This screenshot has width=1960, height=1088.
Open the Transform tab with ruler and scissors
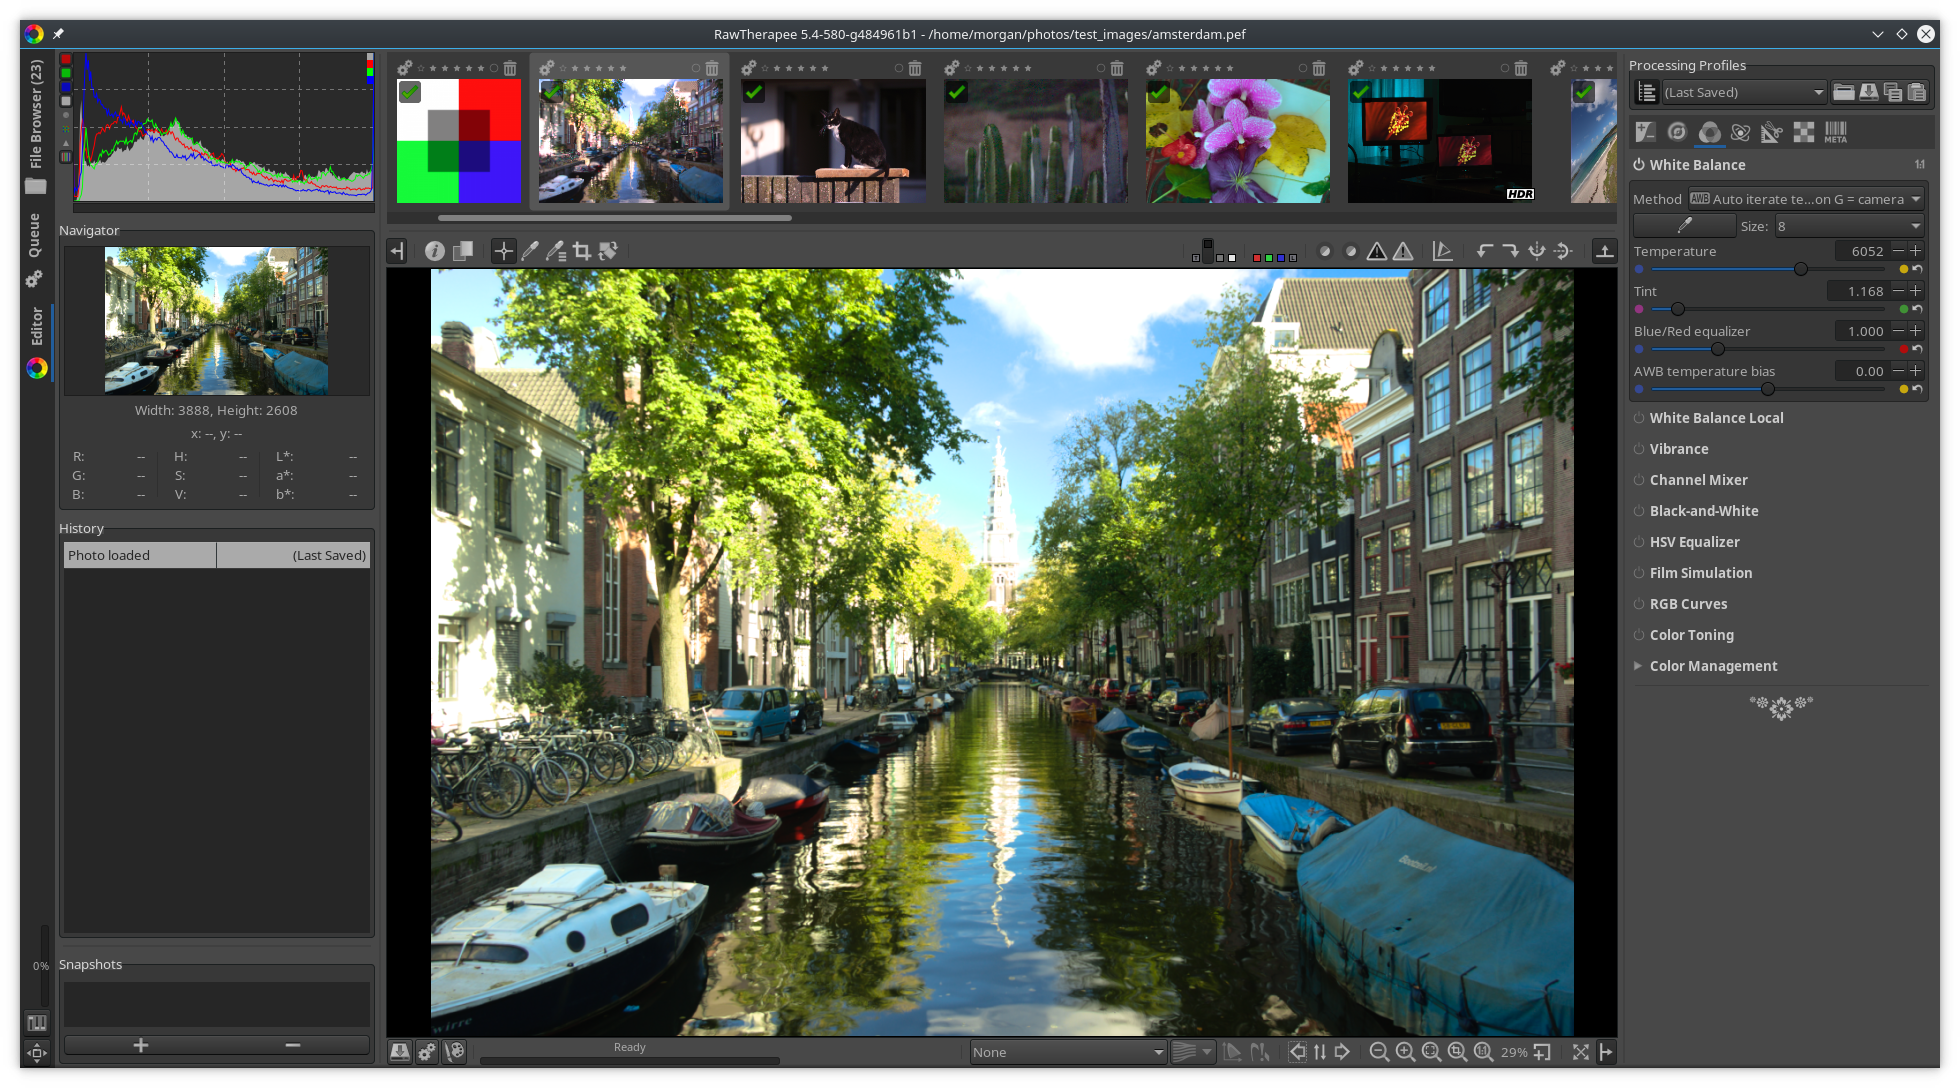(1772, 132)
